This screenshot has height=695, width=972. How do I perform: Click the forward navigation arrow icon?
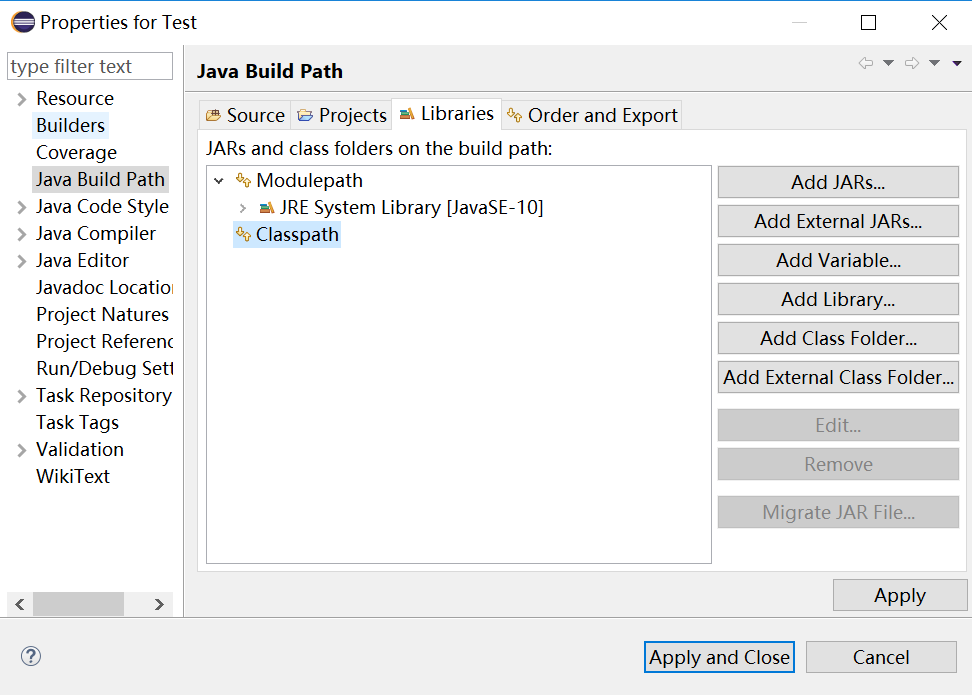point(911,64)
